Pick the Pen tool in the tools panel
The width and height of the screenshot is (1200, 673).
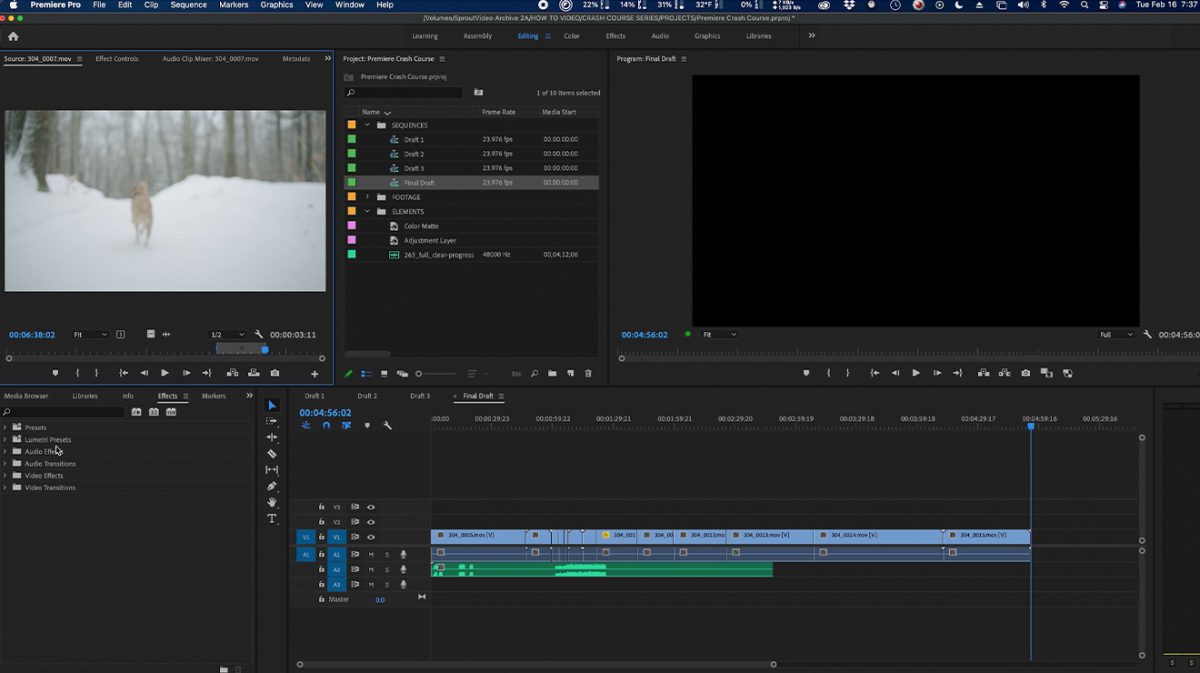click(272, 486)
